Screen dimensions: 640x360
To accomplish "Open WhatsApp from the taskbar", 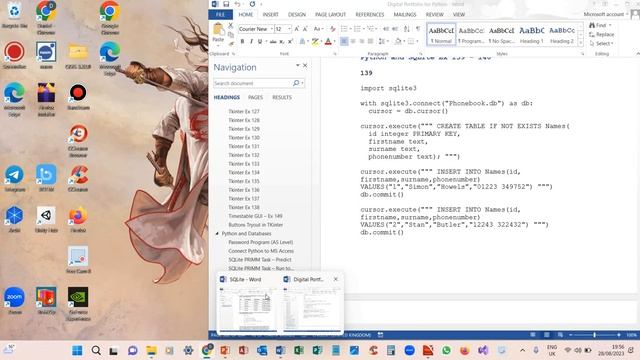I will coord(446,350).
